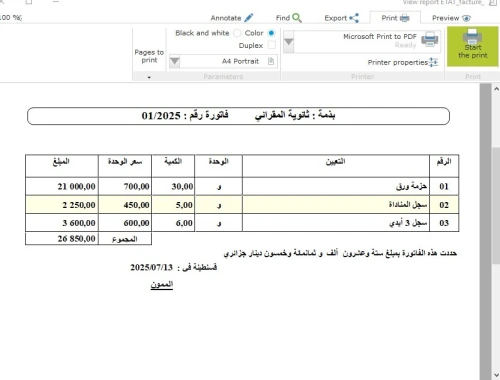Expand the arrow below Pages to print
Screen dimensions: 500x380
click(x=149, y=77)
